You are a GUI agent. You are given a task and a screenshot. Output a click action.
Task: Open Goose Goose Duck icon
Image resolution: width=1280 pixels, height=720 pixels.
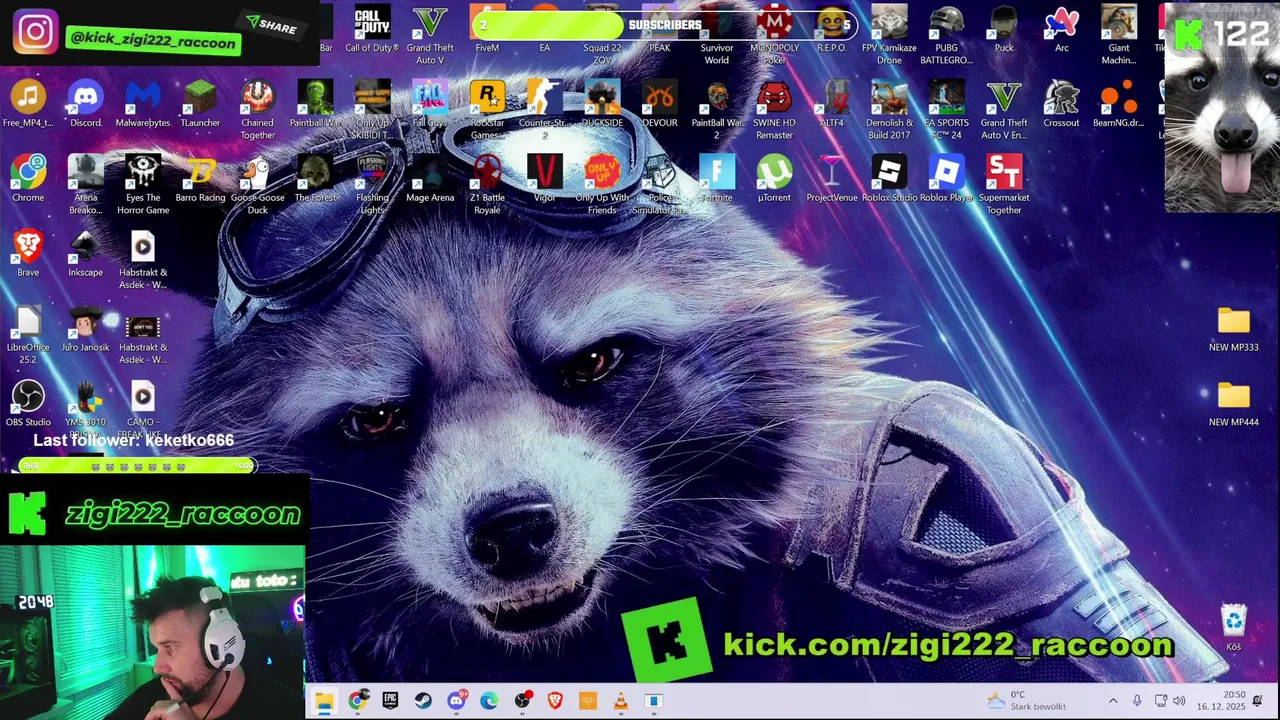pos(257,185)
